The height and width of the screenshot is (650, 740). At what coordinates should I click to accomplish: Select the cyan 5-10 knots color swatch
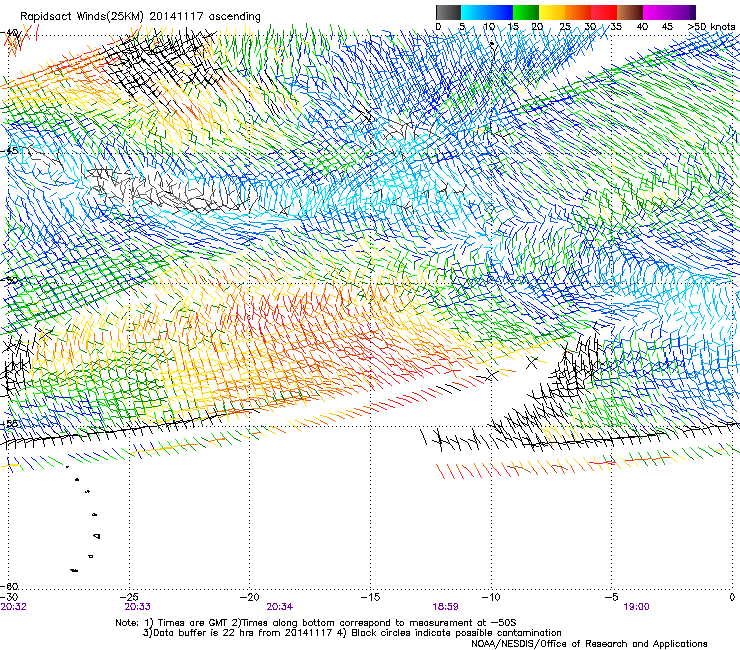474,12
